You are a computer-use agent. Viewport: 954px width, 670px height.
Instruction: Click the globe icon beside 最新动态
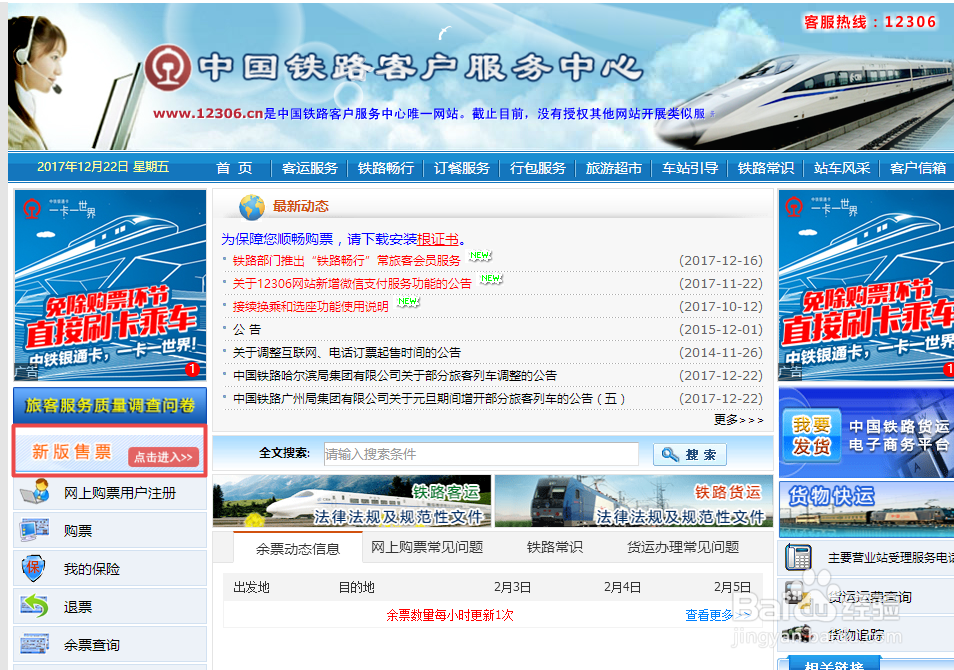point(252,207)
